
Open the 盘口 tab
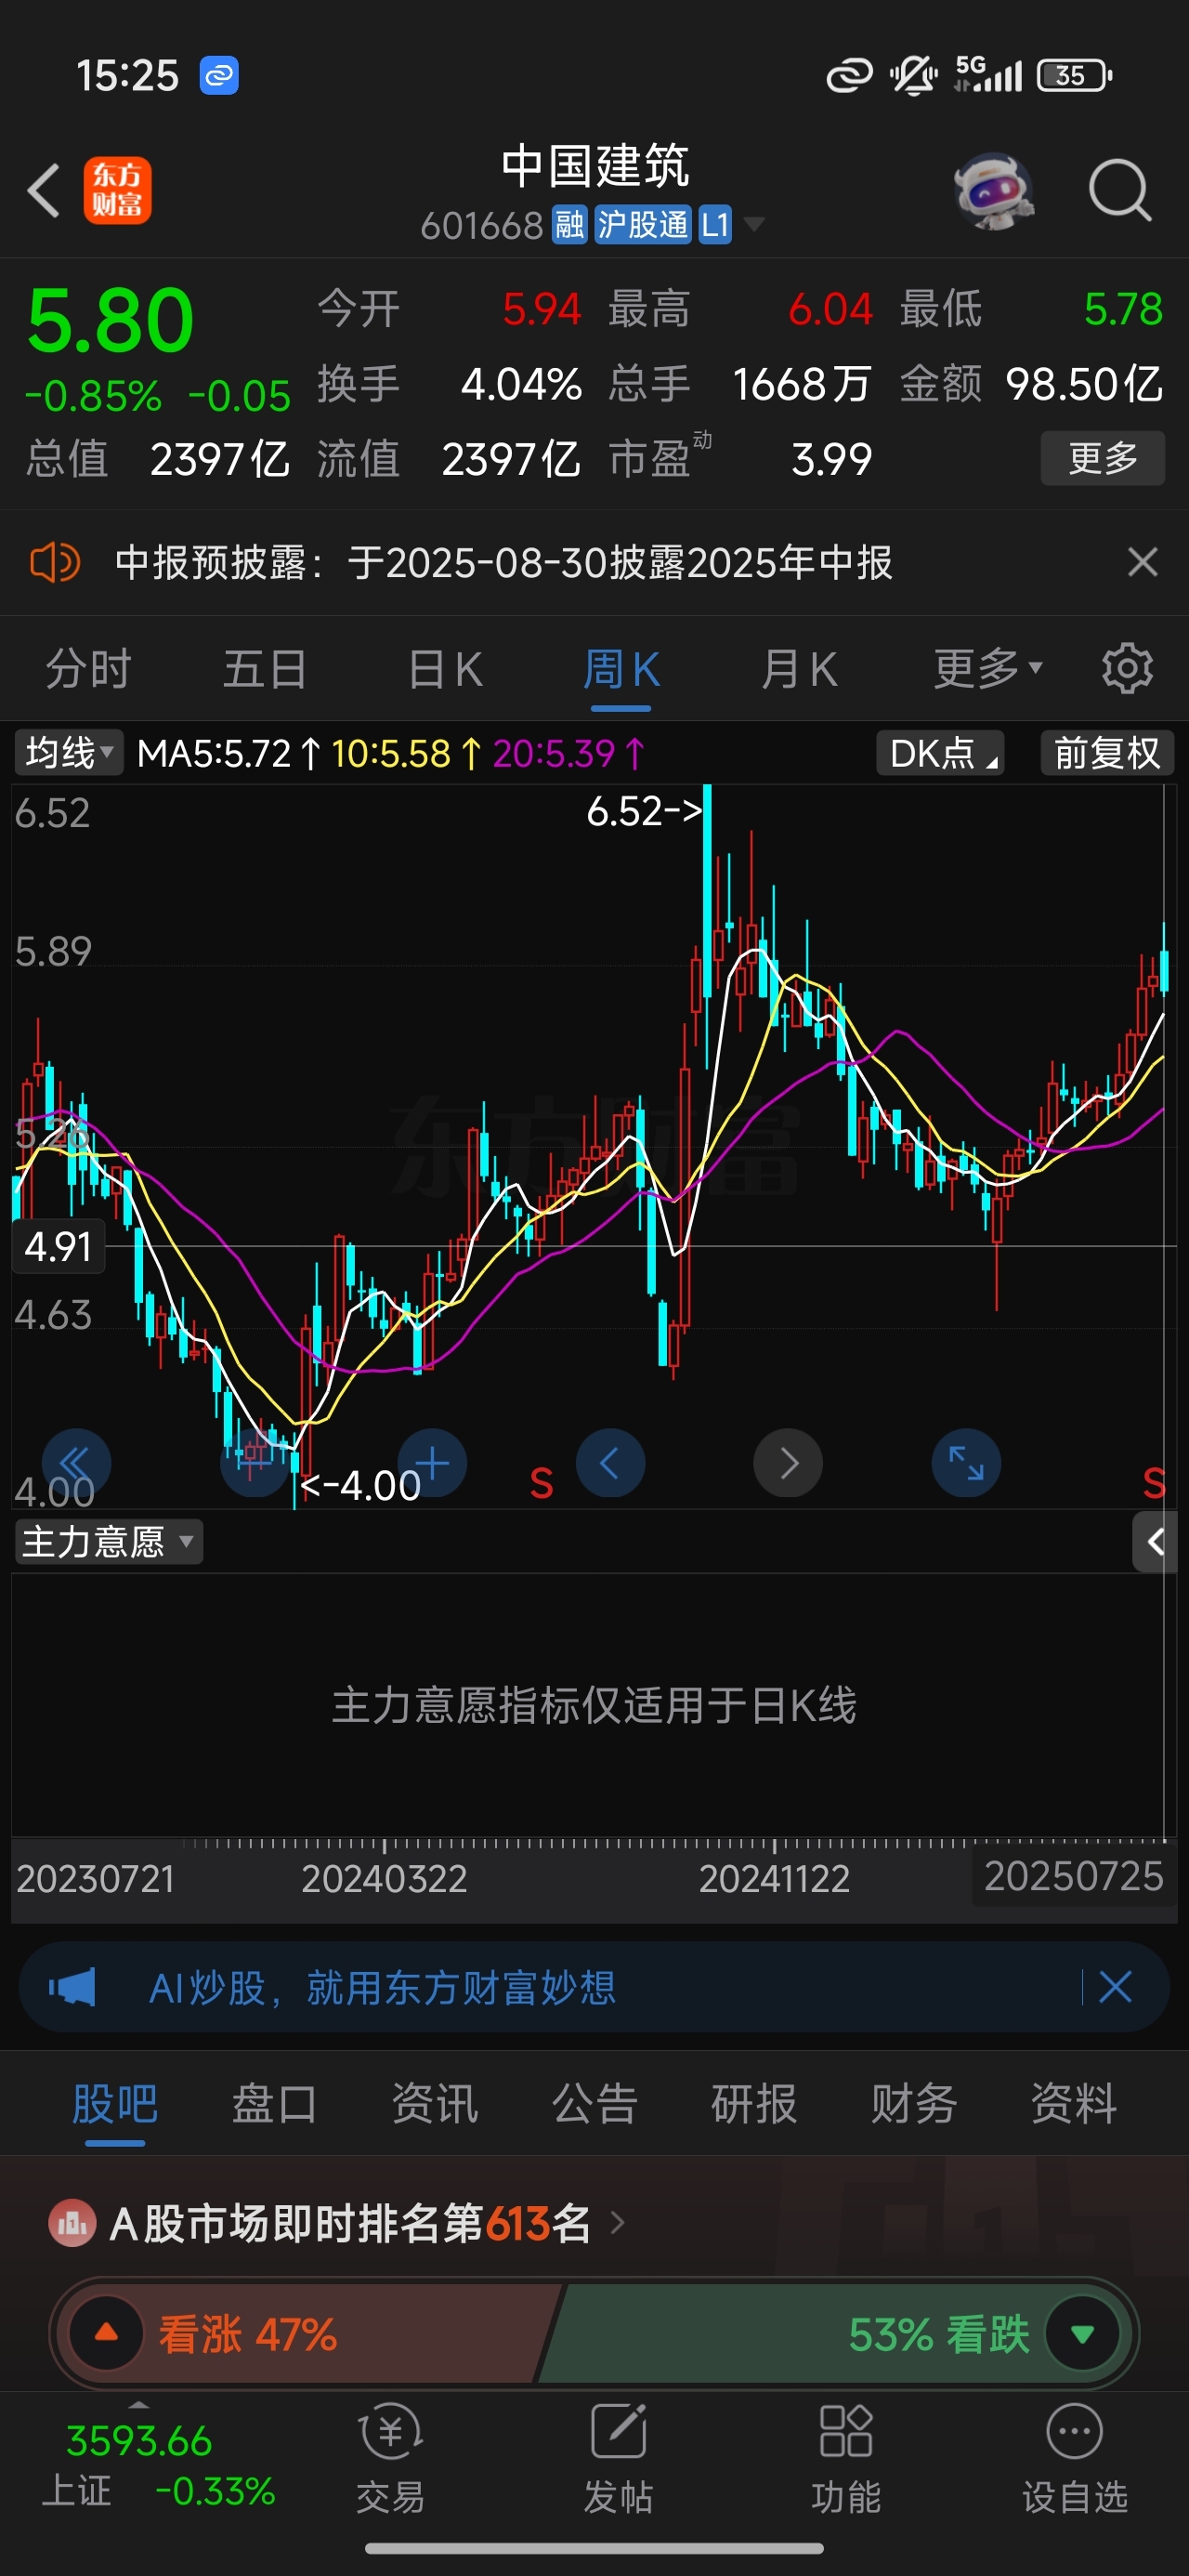[274, 2103]
